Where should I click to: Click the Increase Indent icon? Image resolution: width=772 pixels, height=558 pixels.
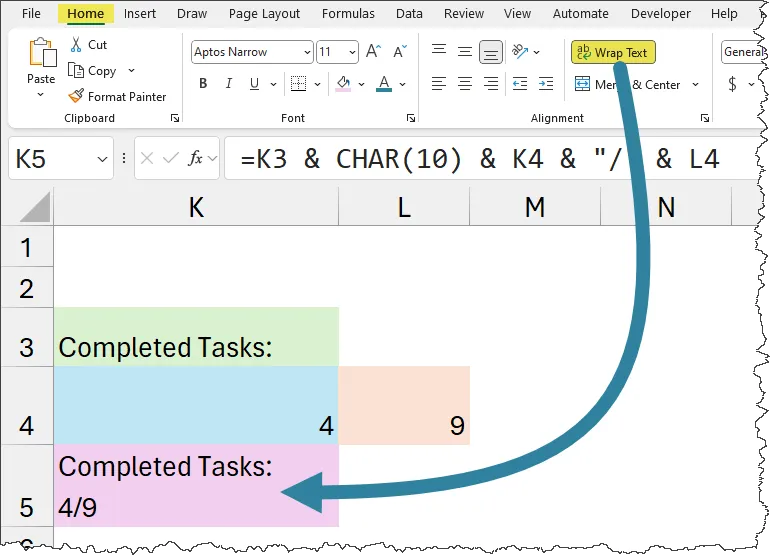coord(546,84)
